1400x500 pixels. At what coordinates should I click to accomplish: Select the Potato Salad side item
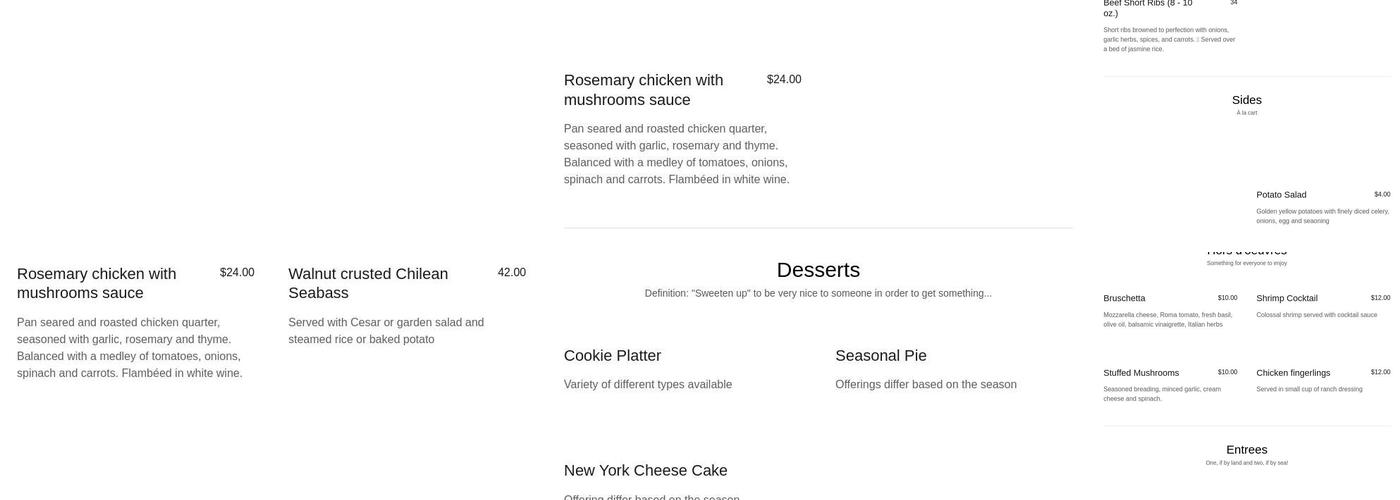point(1281,195)
